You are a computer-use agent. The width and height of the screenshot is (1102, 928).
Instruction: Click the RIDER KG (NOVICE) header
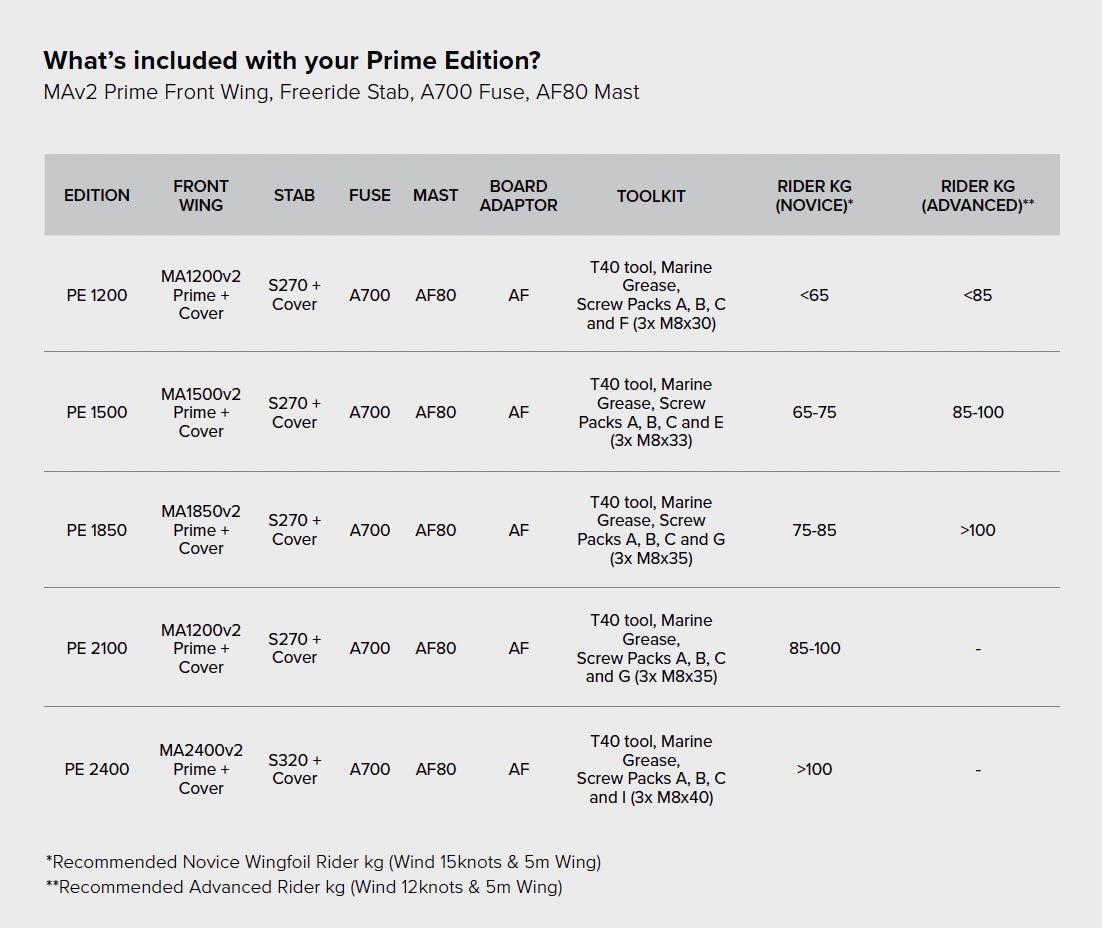[x=814, y=195]
